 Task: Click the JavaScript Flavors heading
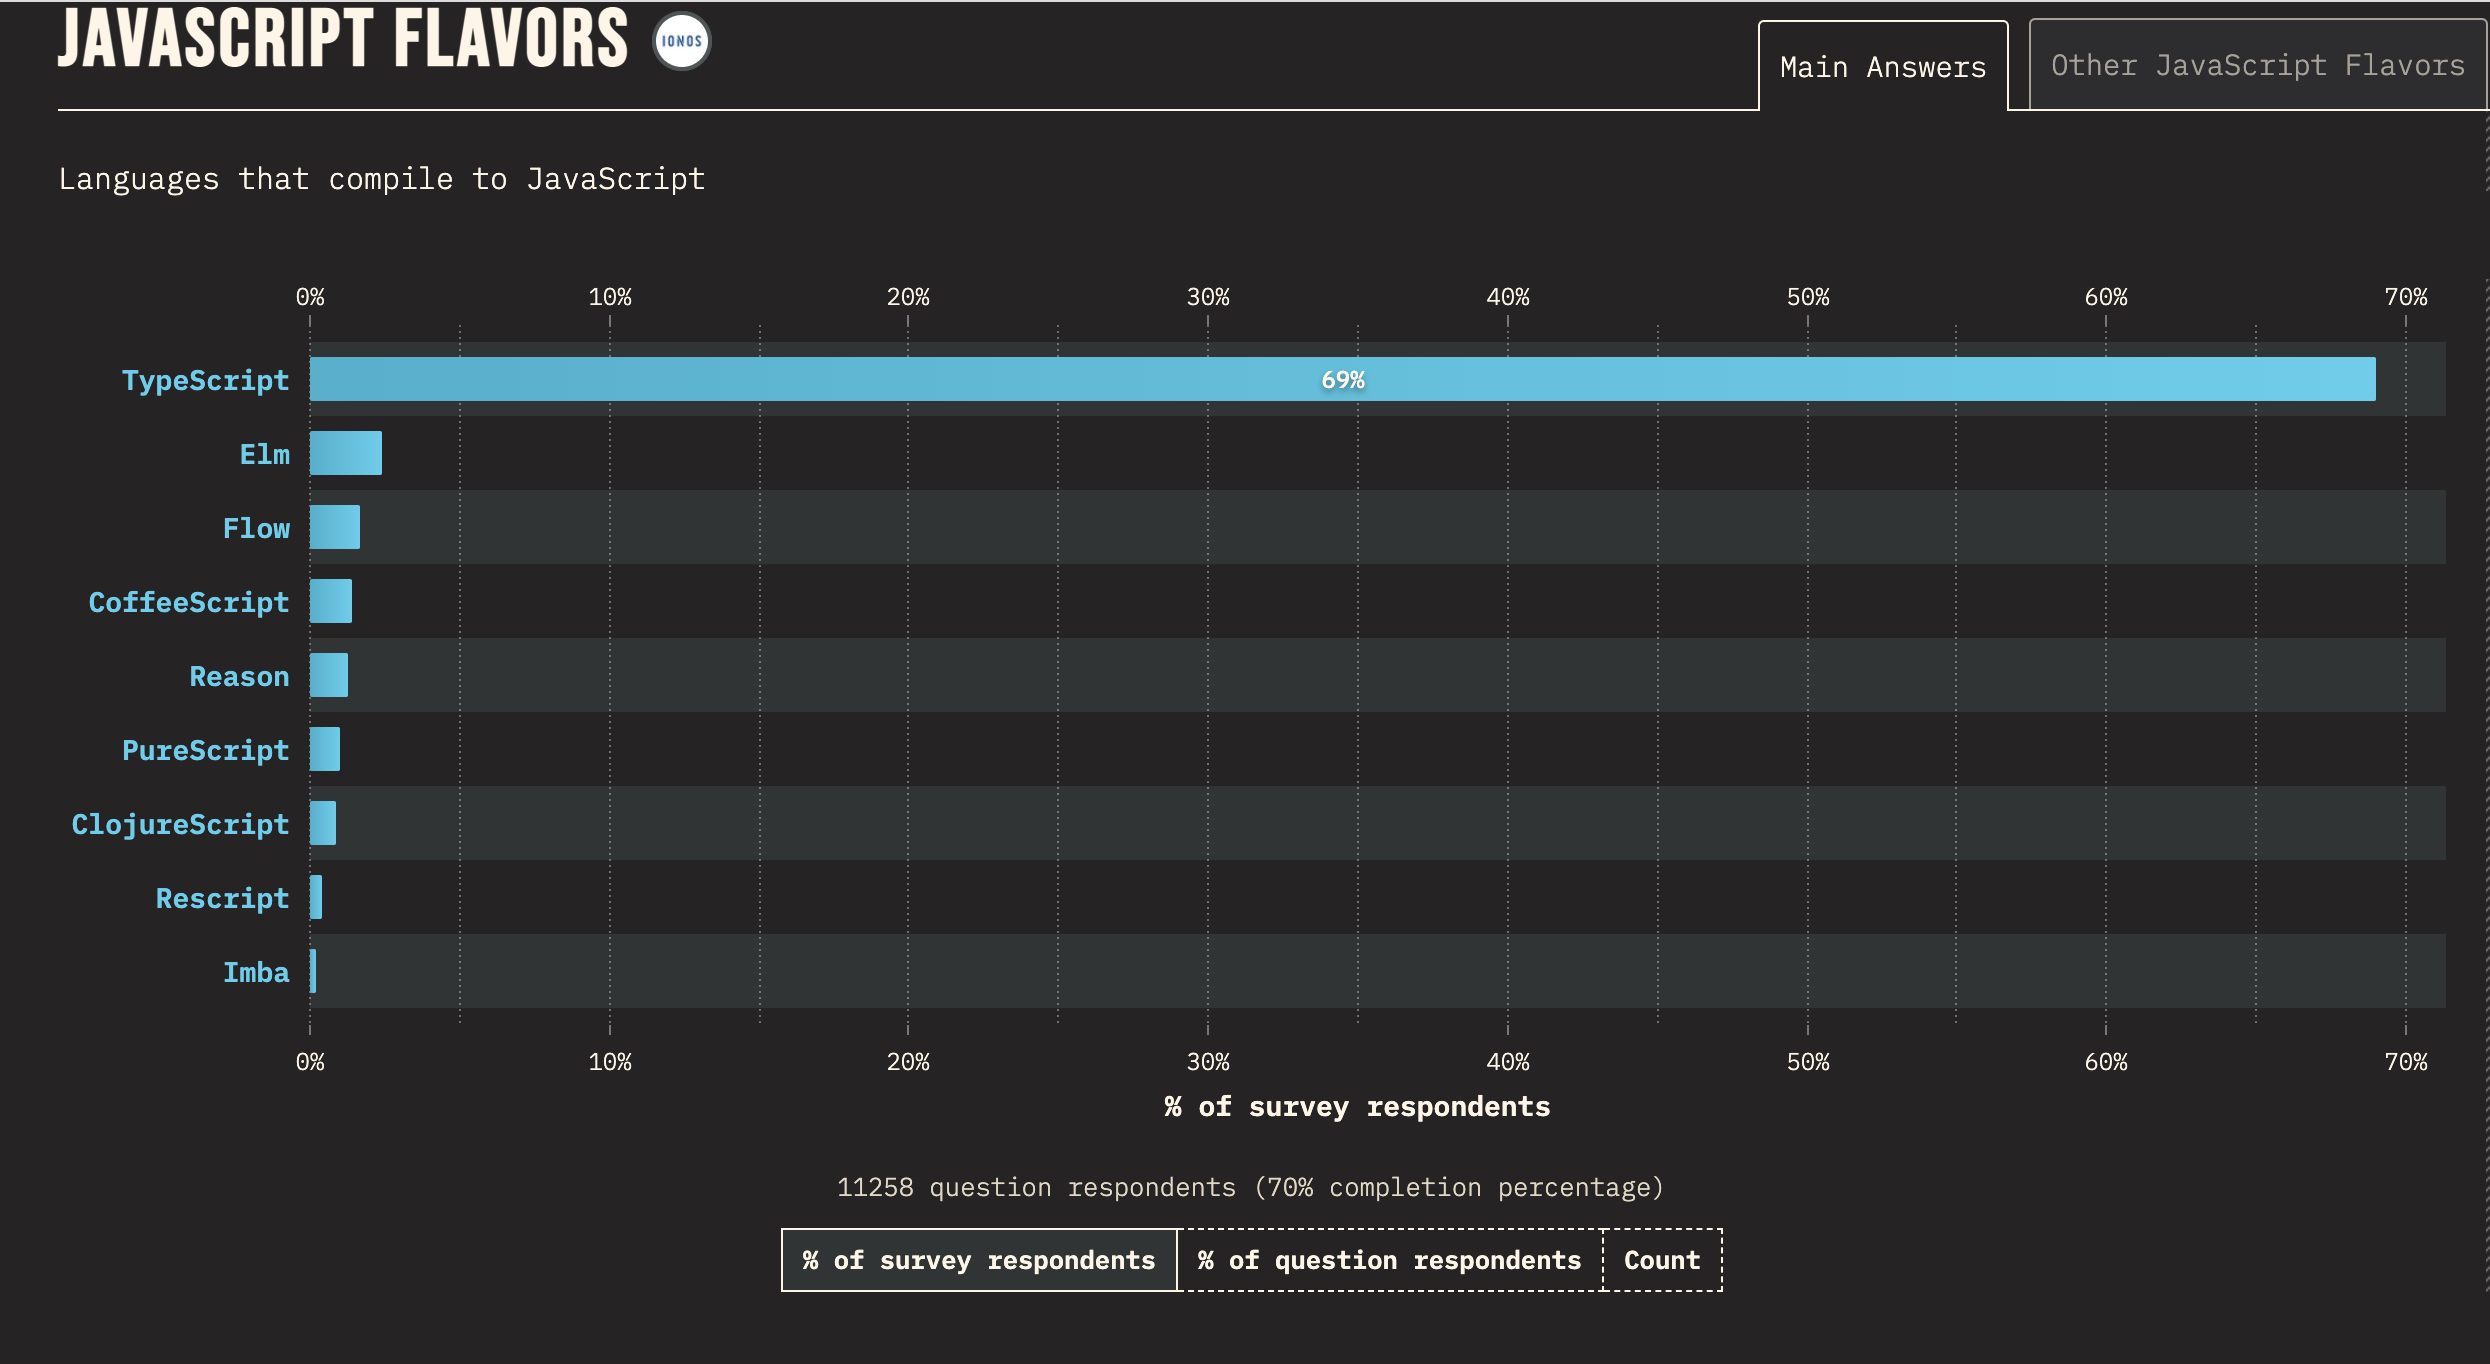[x=343, y=40]
